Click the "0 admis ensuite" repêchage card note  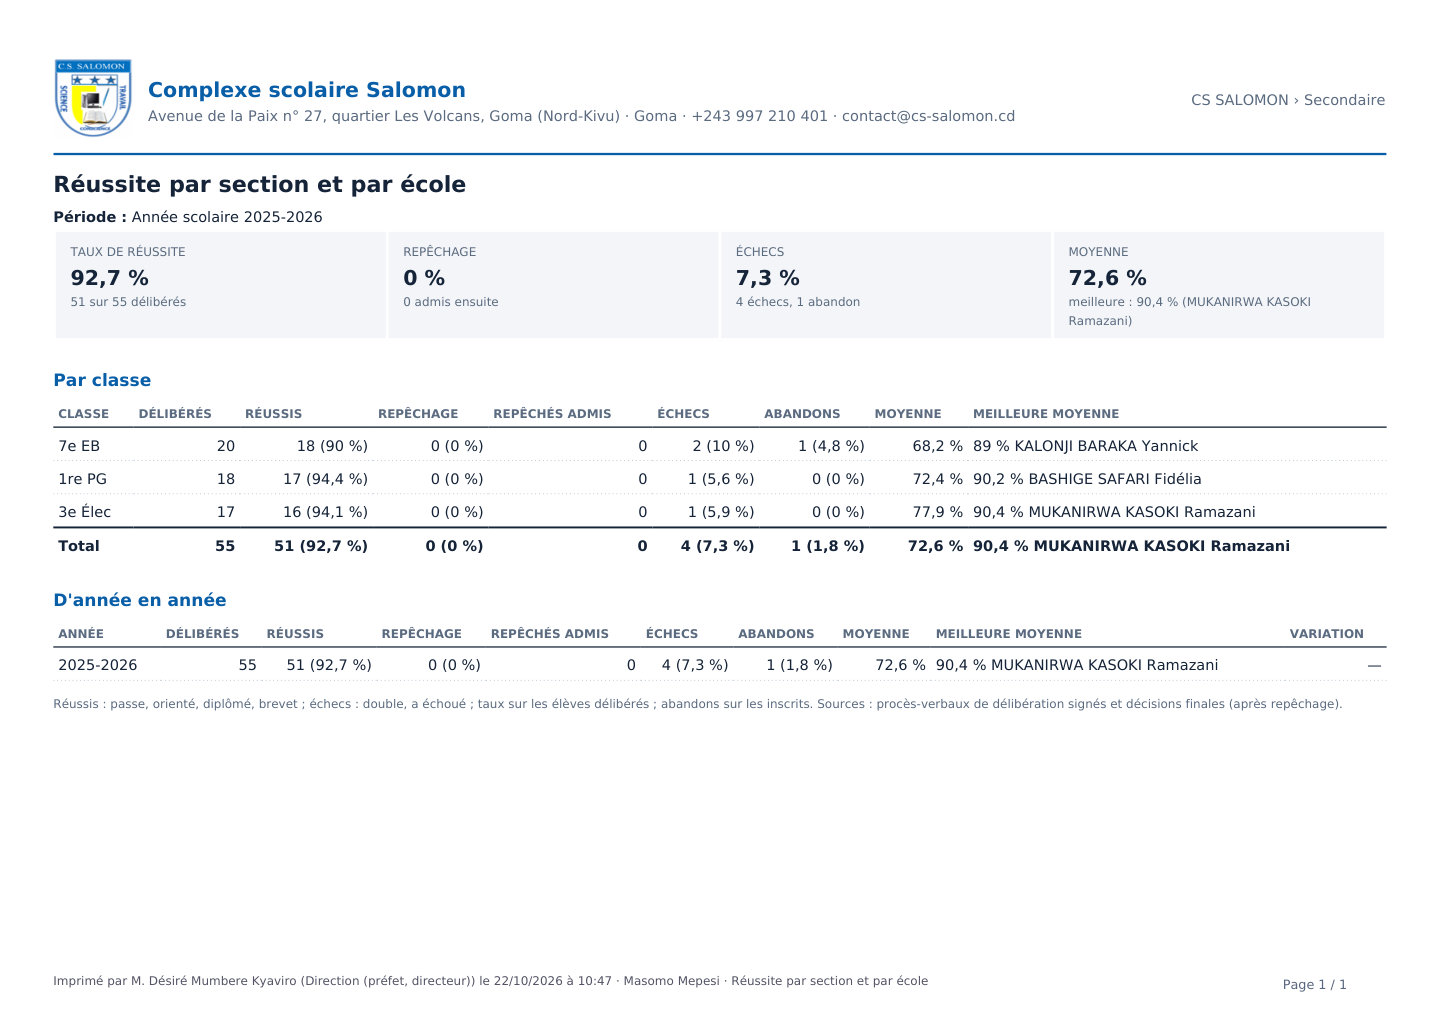pyautogui.click(x=451, y=302)
